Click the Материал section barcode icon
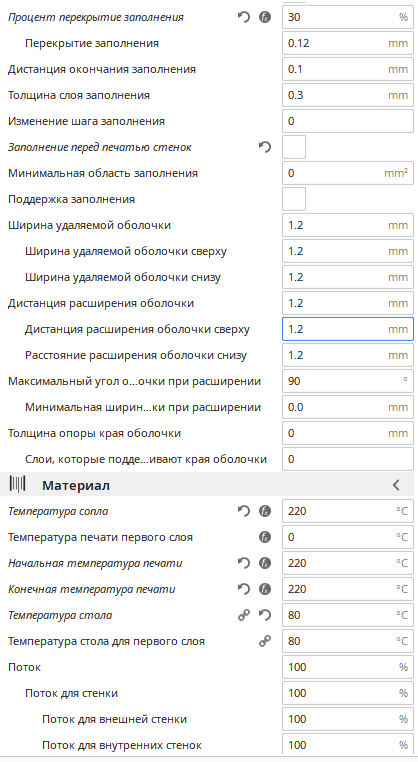Screen dimensions: 418x762 (x=17, y=485)
